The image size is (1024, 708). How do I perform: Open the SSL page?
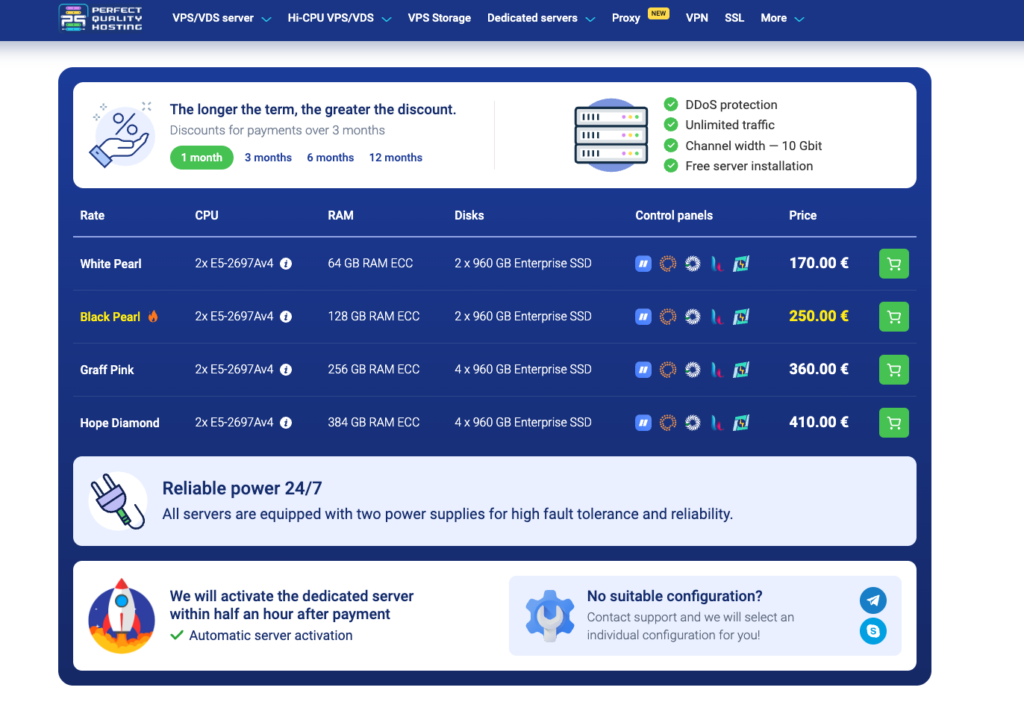click(x=734, y=18)
